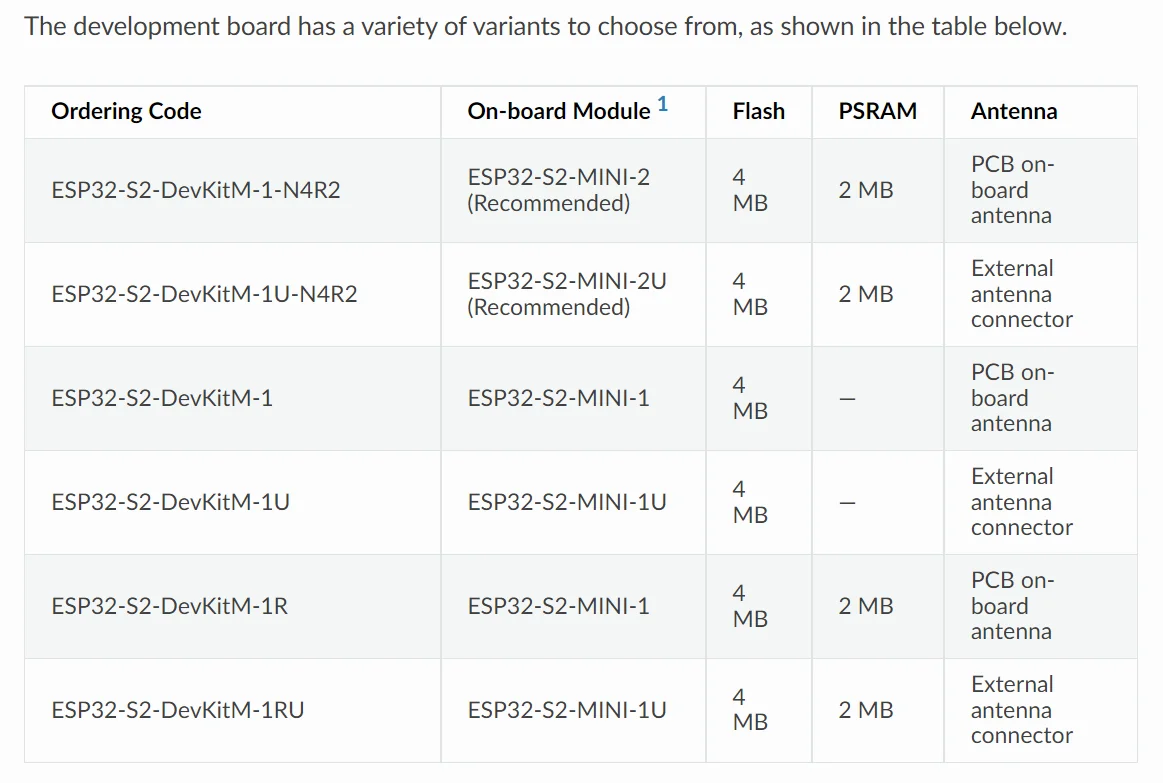Screen dimensions: 1163x783
Task: Click the antenna cell in the first data row
Action: (1011, 190)
